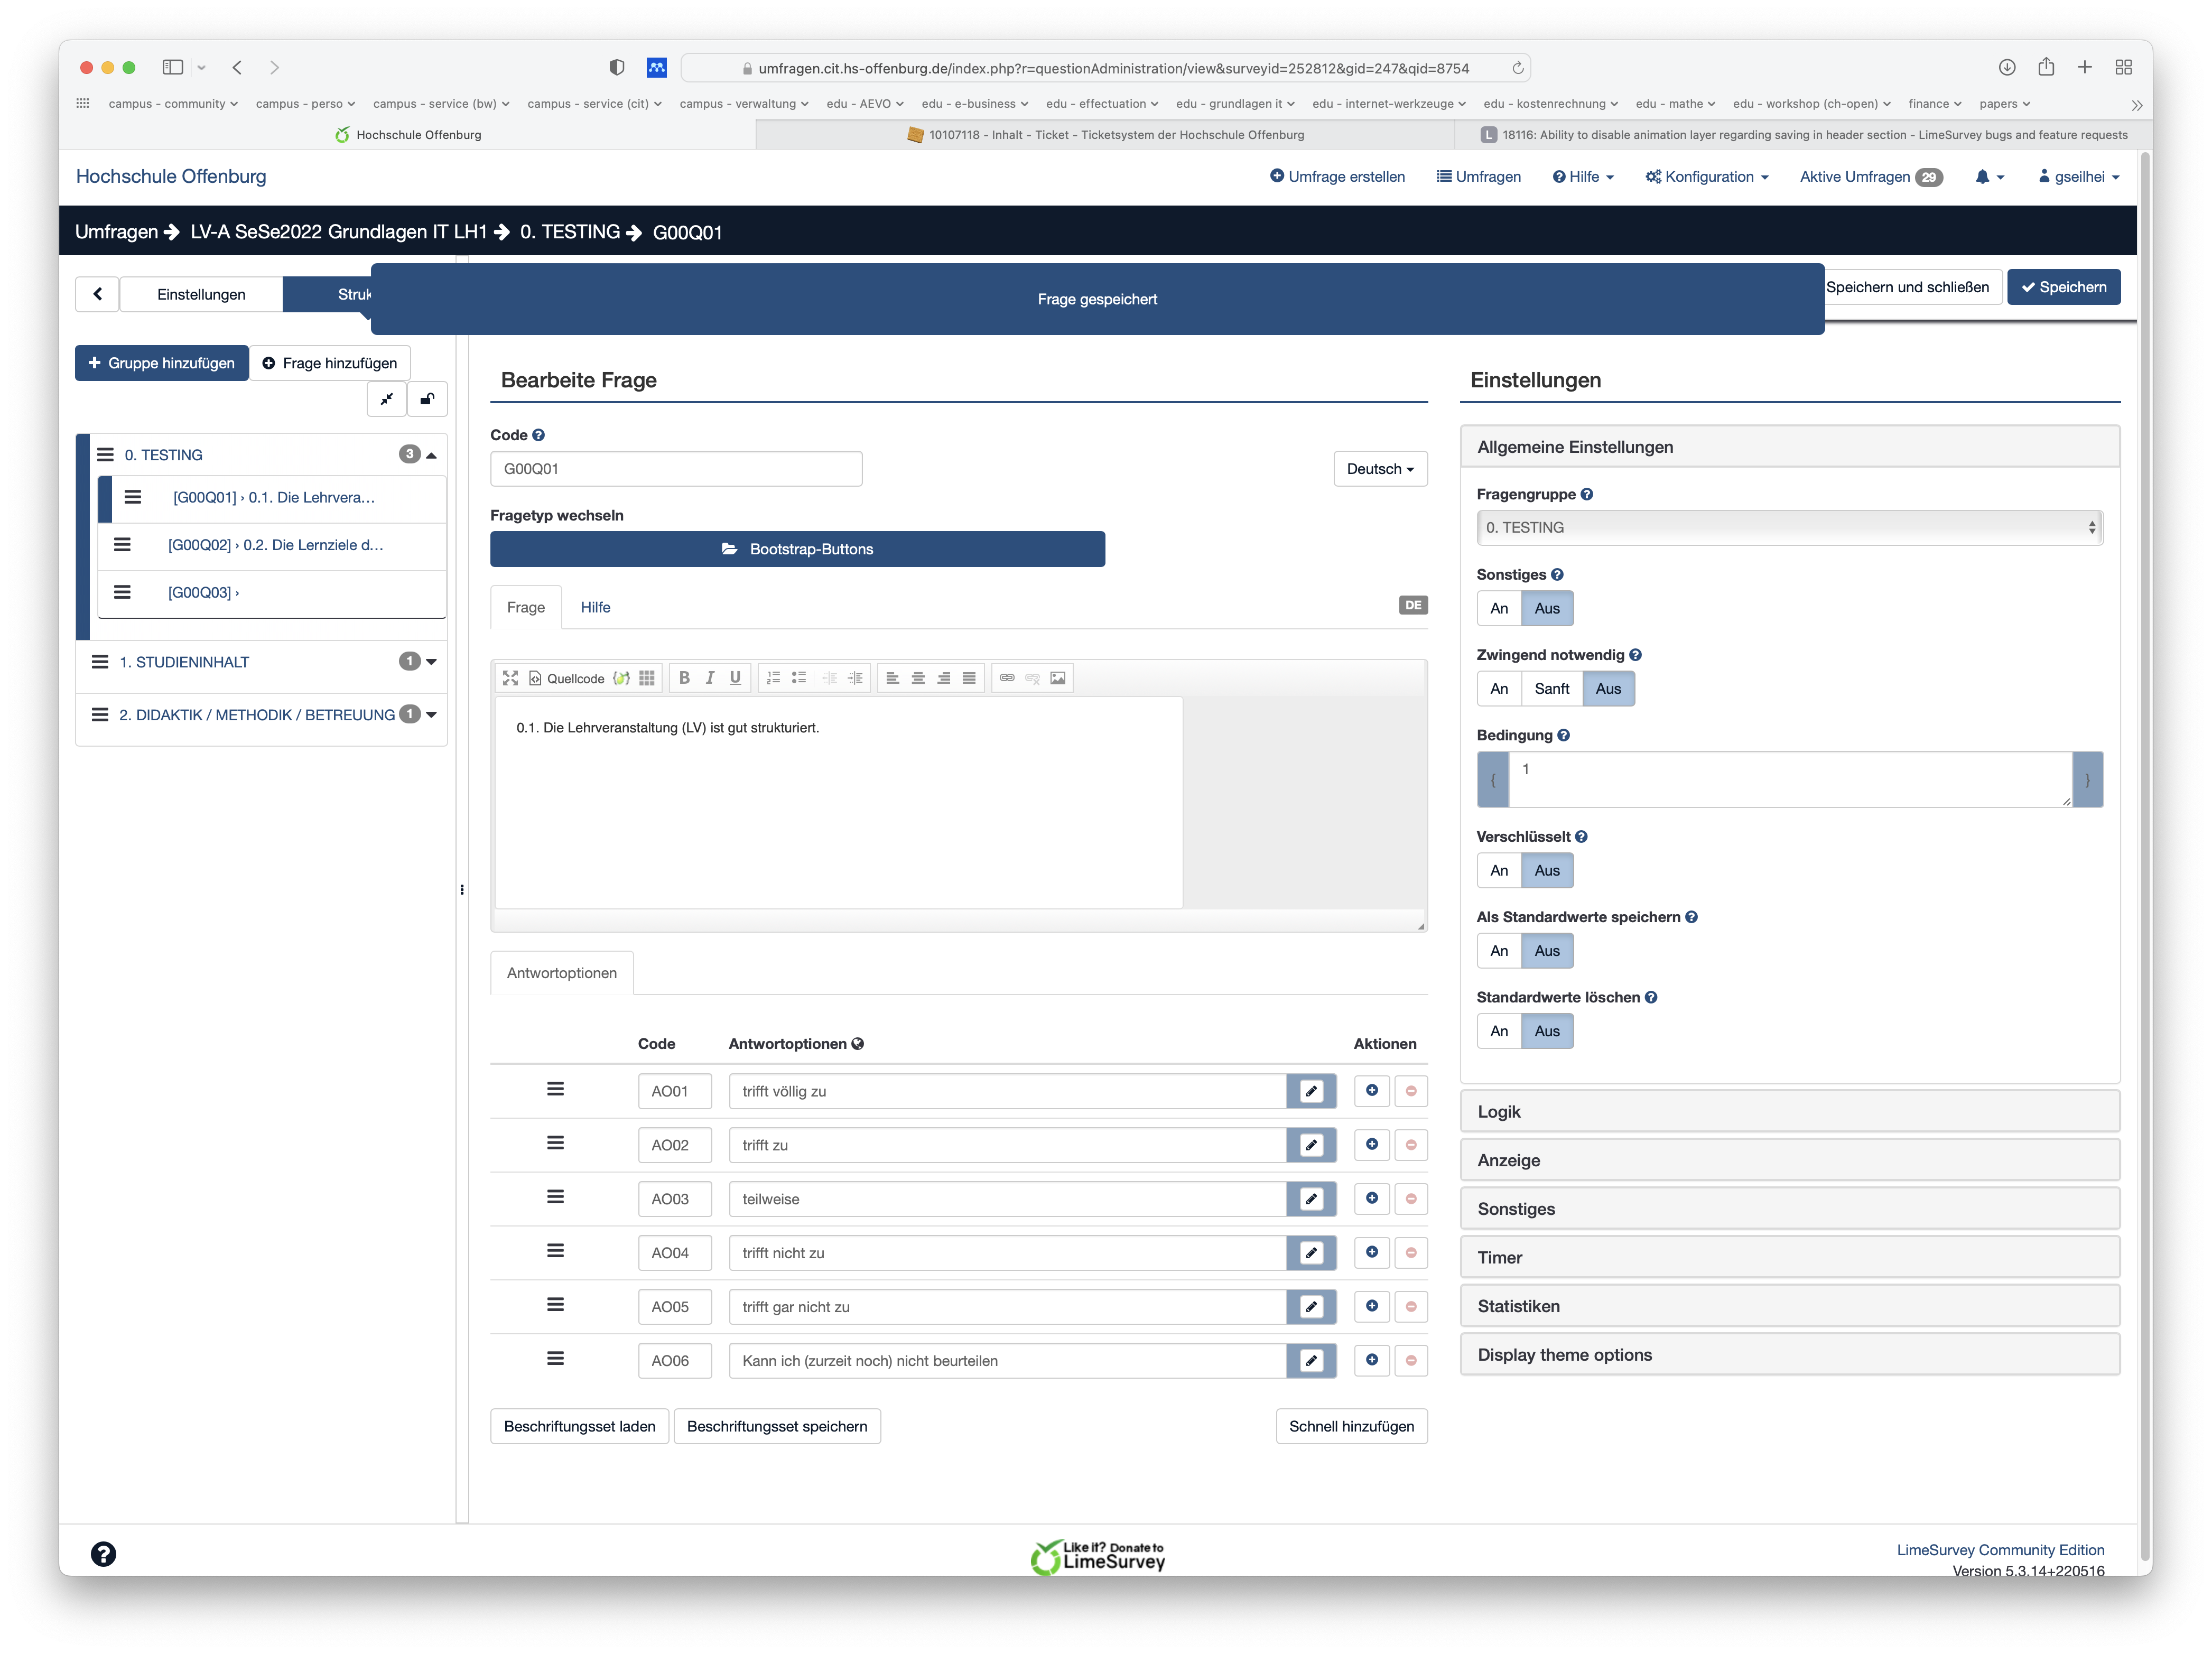This screenshot has height=1654, width=2212.
Task: Click the unlock icon in sidebar
Action: pos(427,399)
